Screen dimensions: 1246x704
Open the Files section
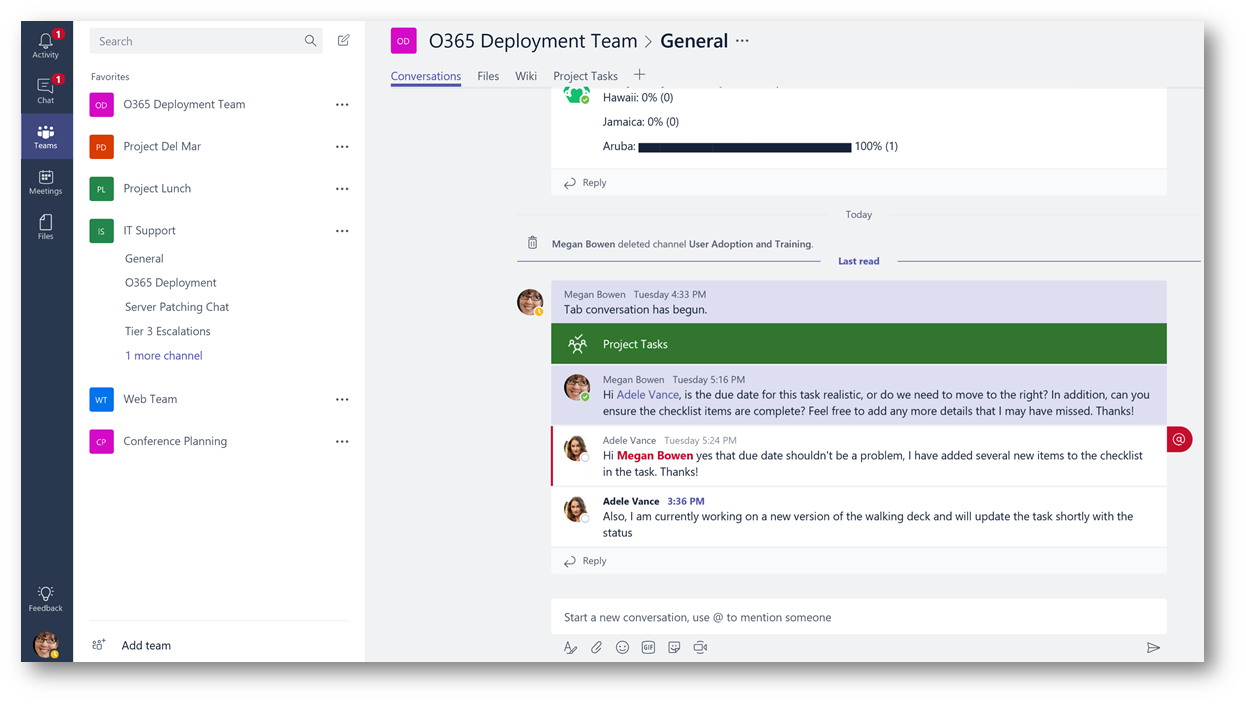[46, 225]
